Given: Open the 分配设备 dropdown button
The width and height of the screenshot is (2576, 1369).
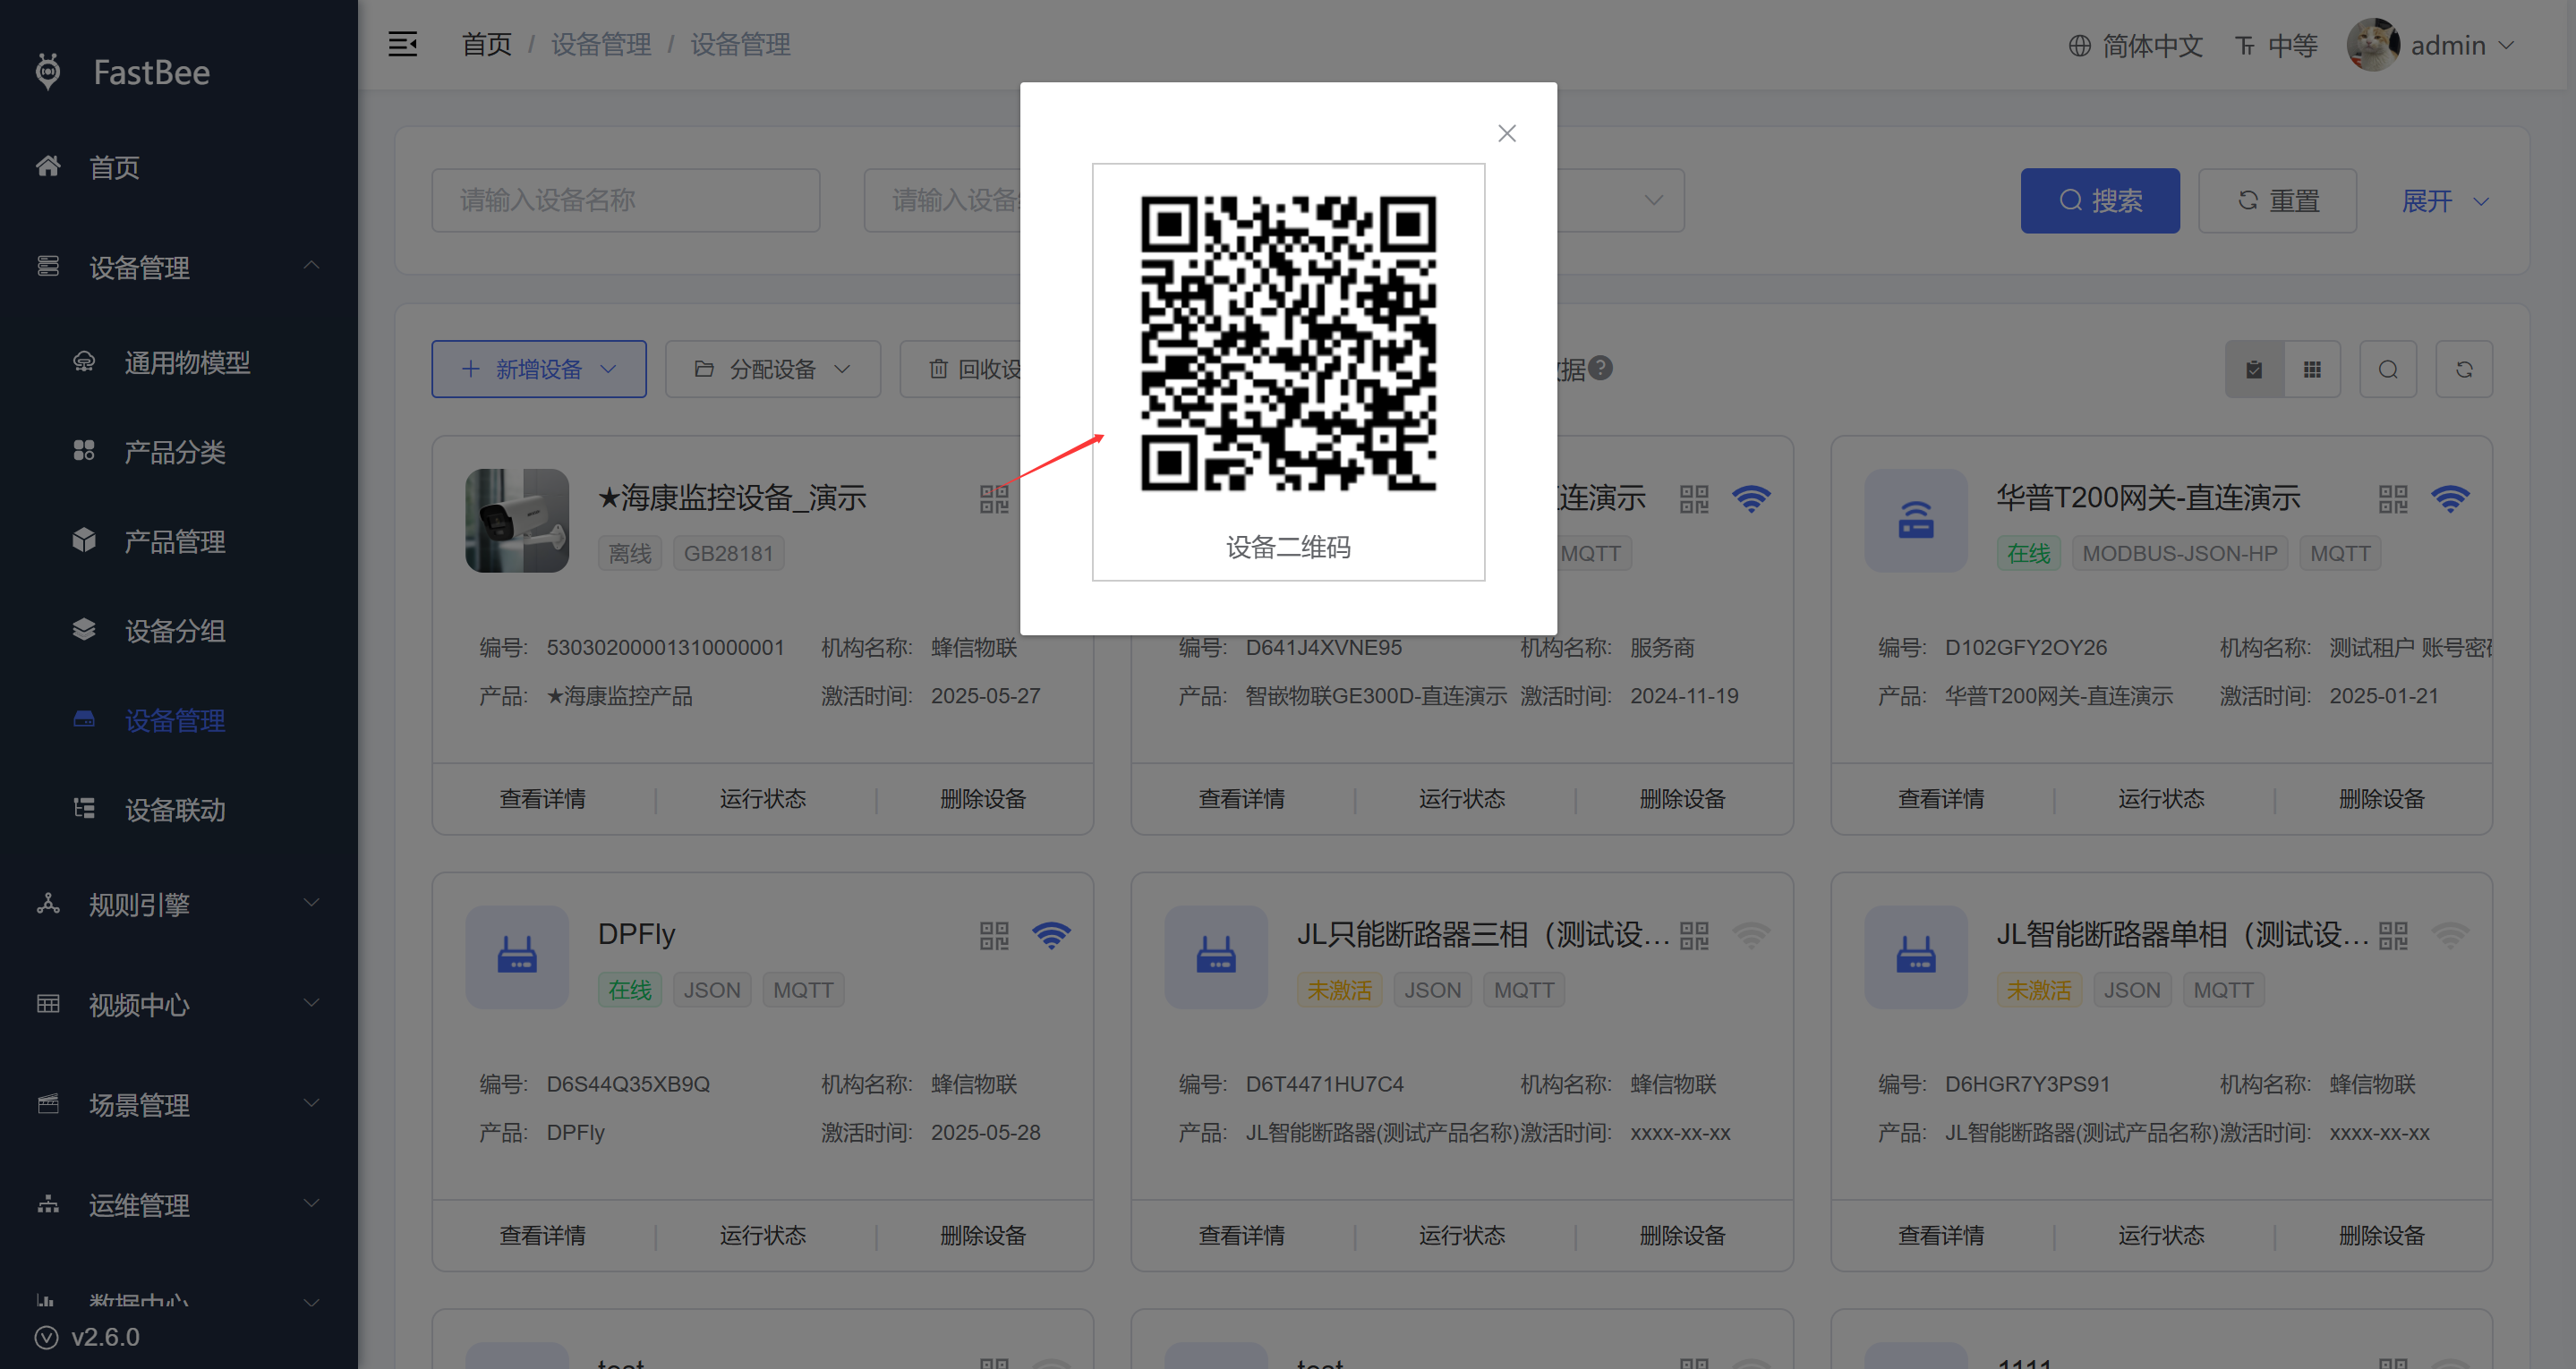Looking at the screenshot, I should click(x=773, y=369).
